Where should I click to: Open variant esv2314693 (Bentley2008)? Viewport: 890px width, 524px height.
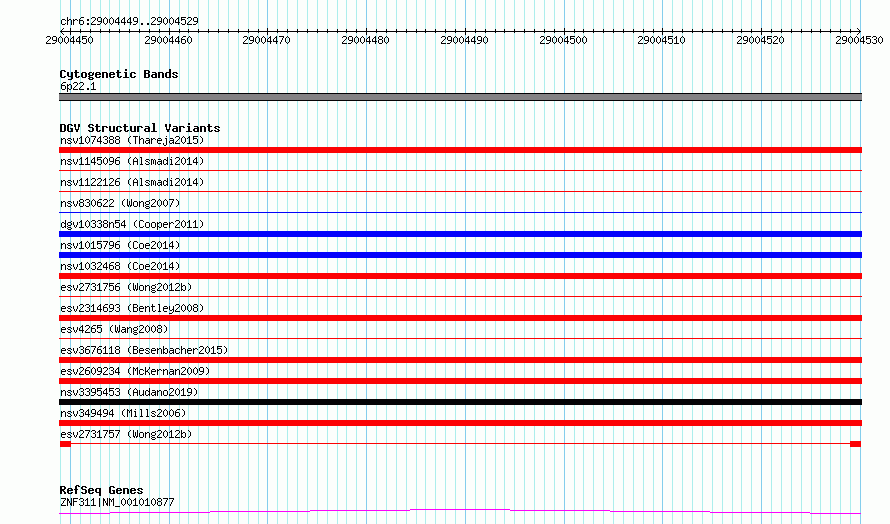(132, 308)
